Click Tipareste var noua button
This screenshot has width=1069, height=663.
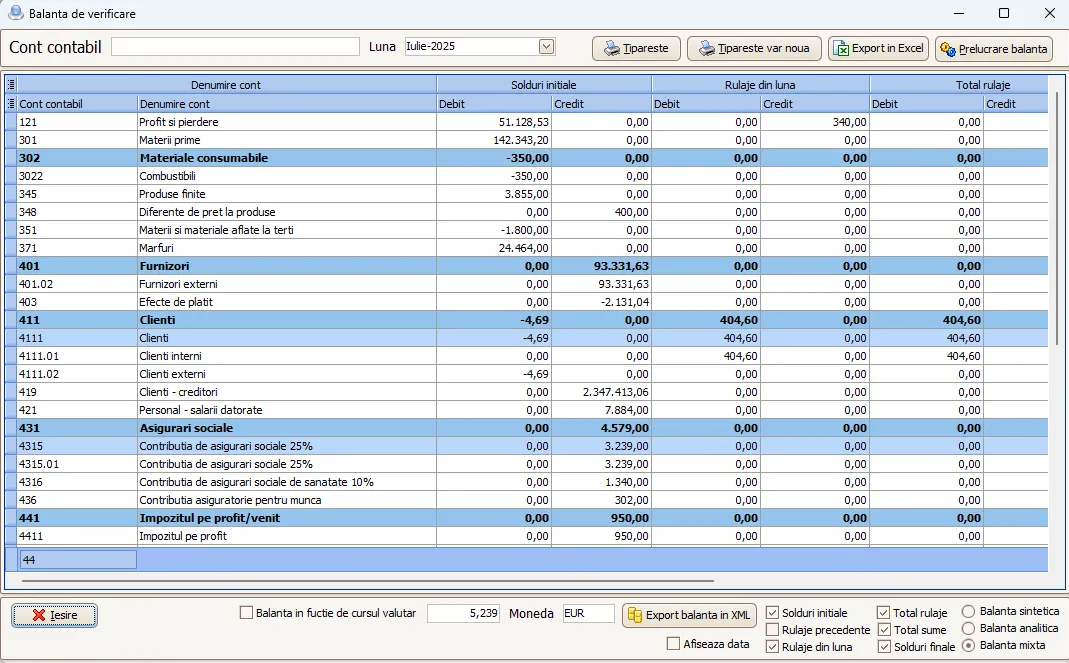tap(754, 48)
